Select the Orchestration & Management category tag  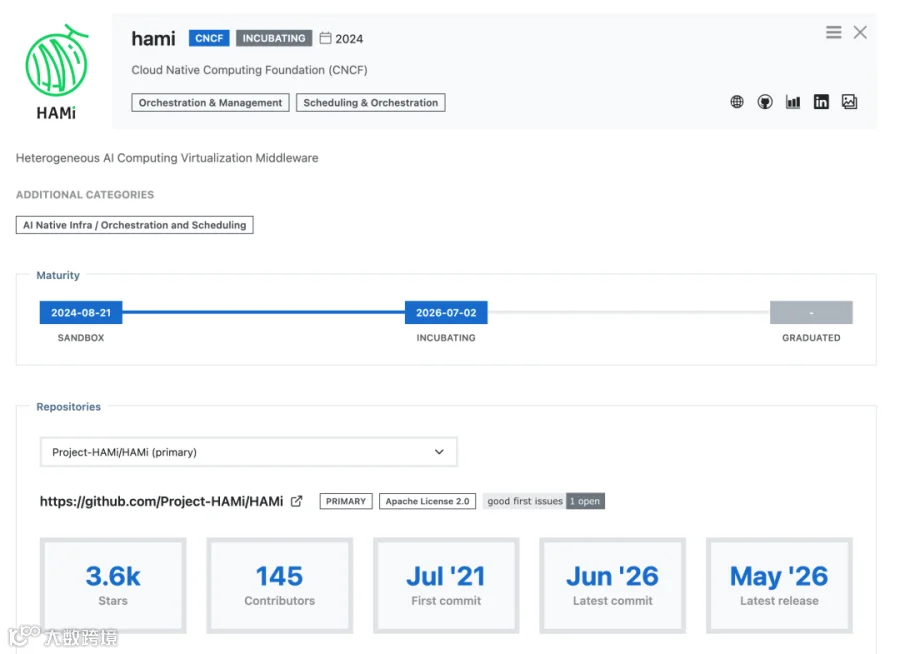click(x=210, y=103)
